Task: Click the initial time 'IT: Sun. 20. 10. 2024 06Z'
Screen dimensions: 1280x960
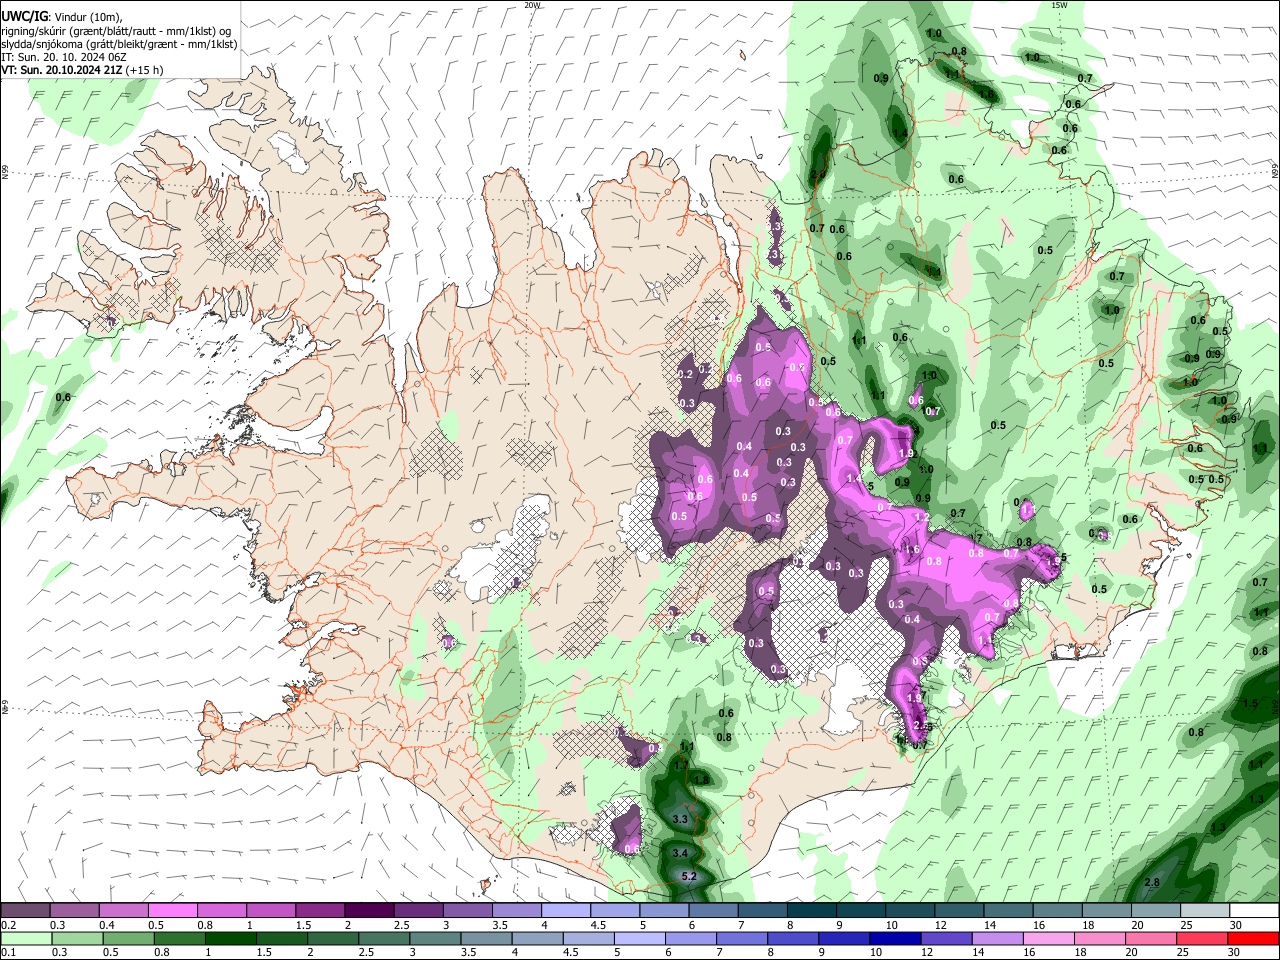Action: (64, 57)
